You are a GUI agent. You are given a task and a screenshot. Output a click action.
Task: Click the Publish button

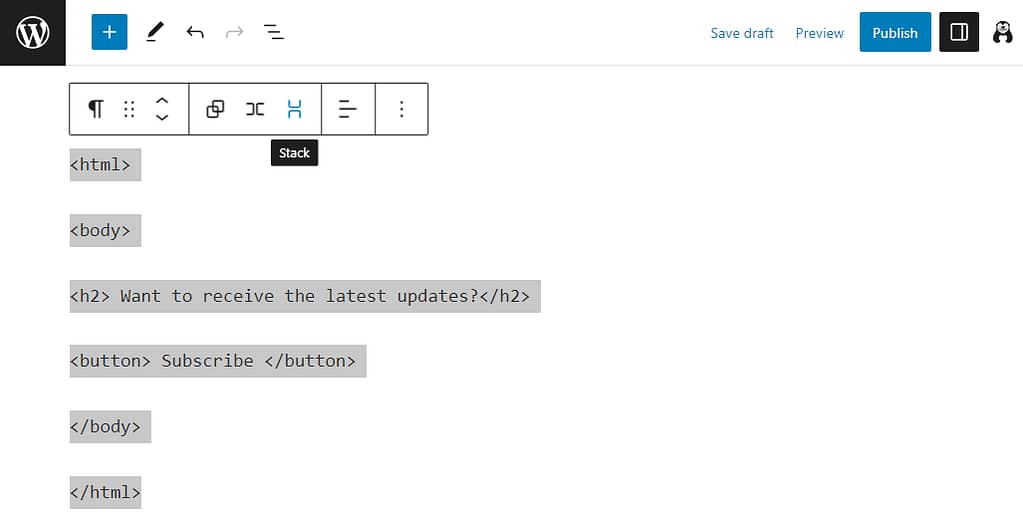click(895, 32)
